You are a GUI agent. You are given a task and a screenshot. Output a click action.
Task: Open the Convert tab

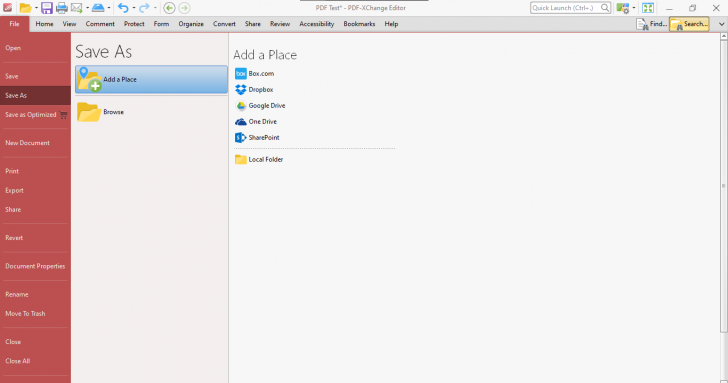pyautogui.click(x=224, y=24)
